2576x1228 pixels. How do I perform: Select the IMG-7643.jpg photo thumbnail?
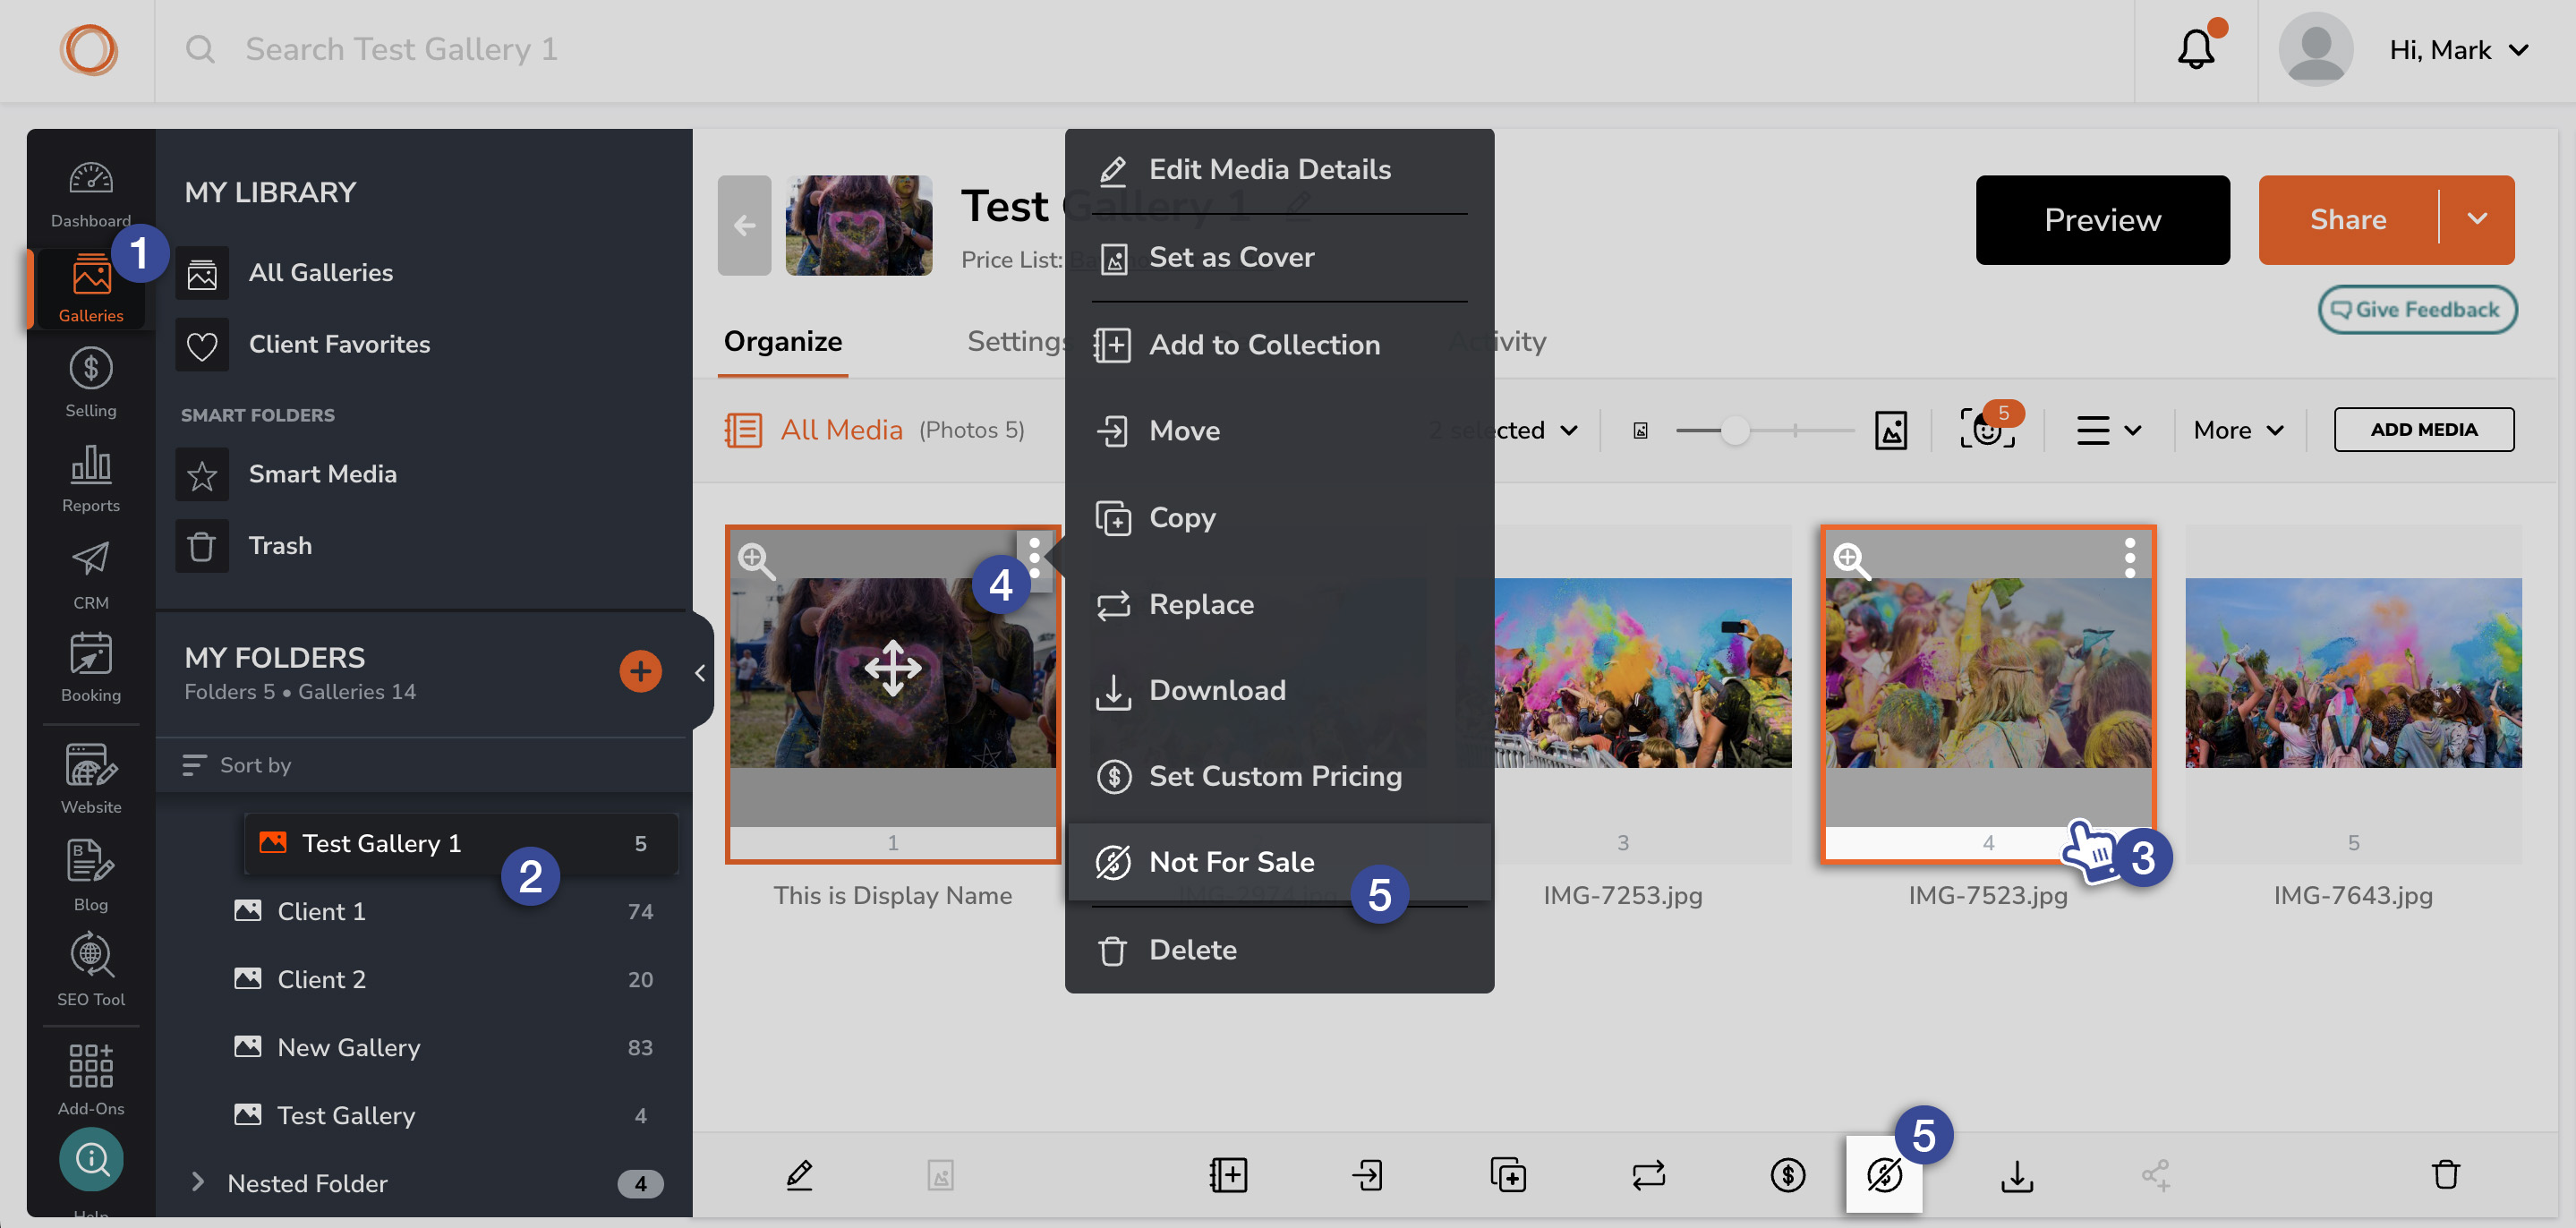pyautogui.click(x=2352, y=672)
